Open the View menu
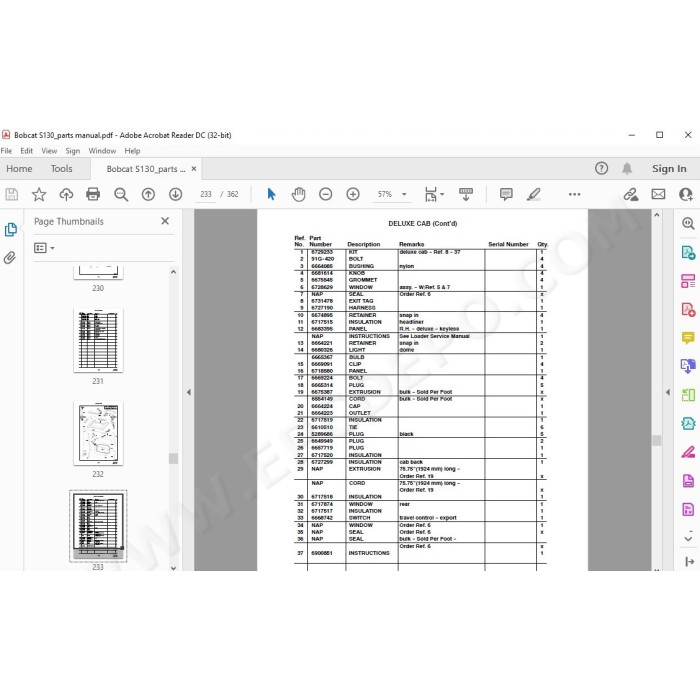 (x=49, y=151)
